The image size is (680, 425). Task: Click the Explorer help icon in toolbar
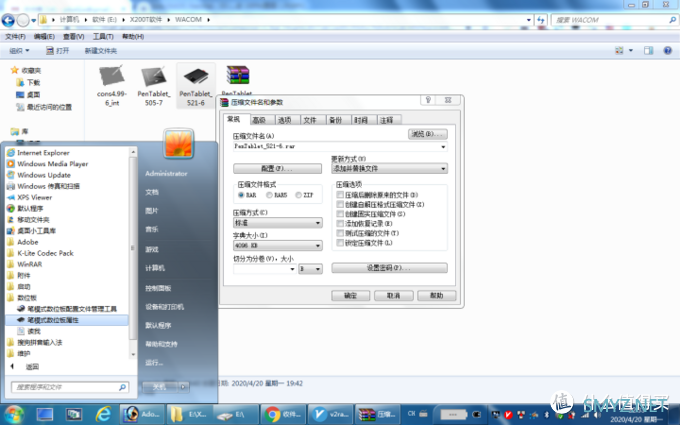[668, 51]
